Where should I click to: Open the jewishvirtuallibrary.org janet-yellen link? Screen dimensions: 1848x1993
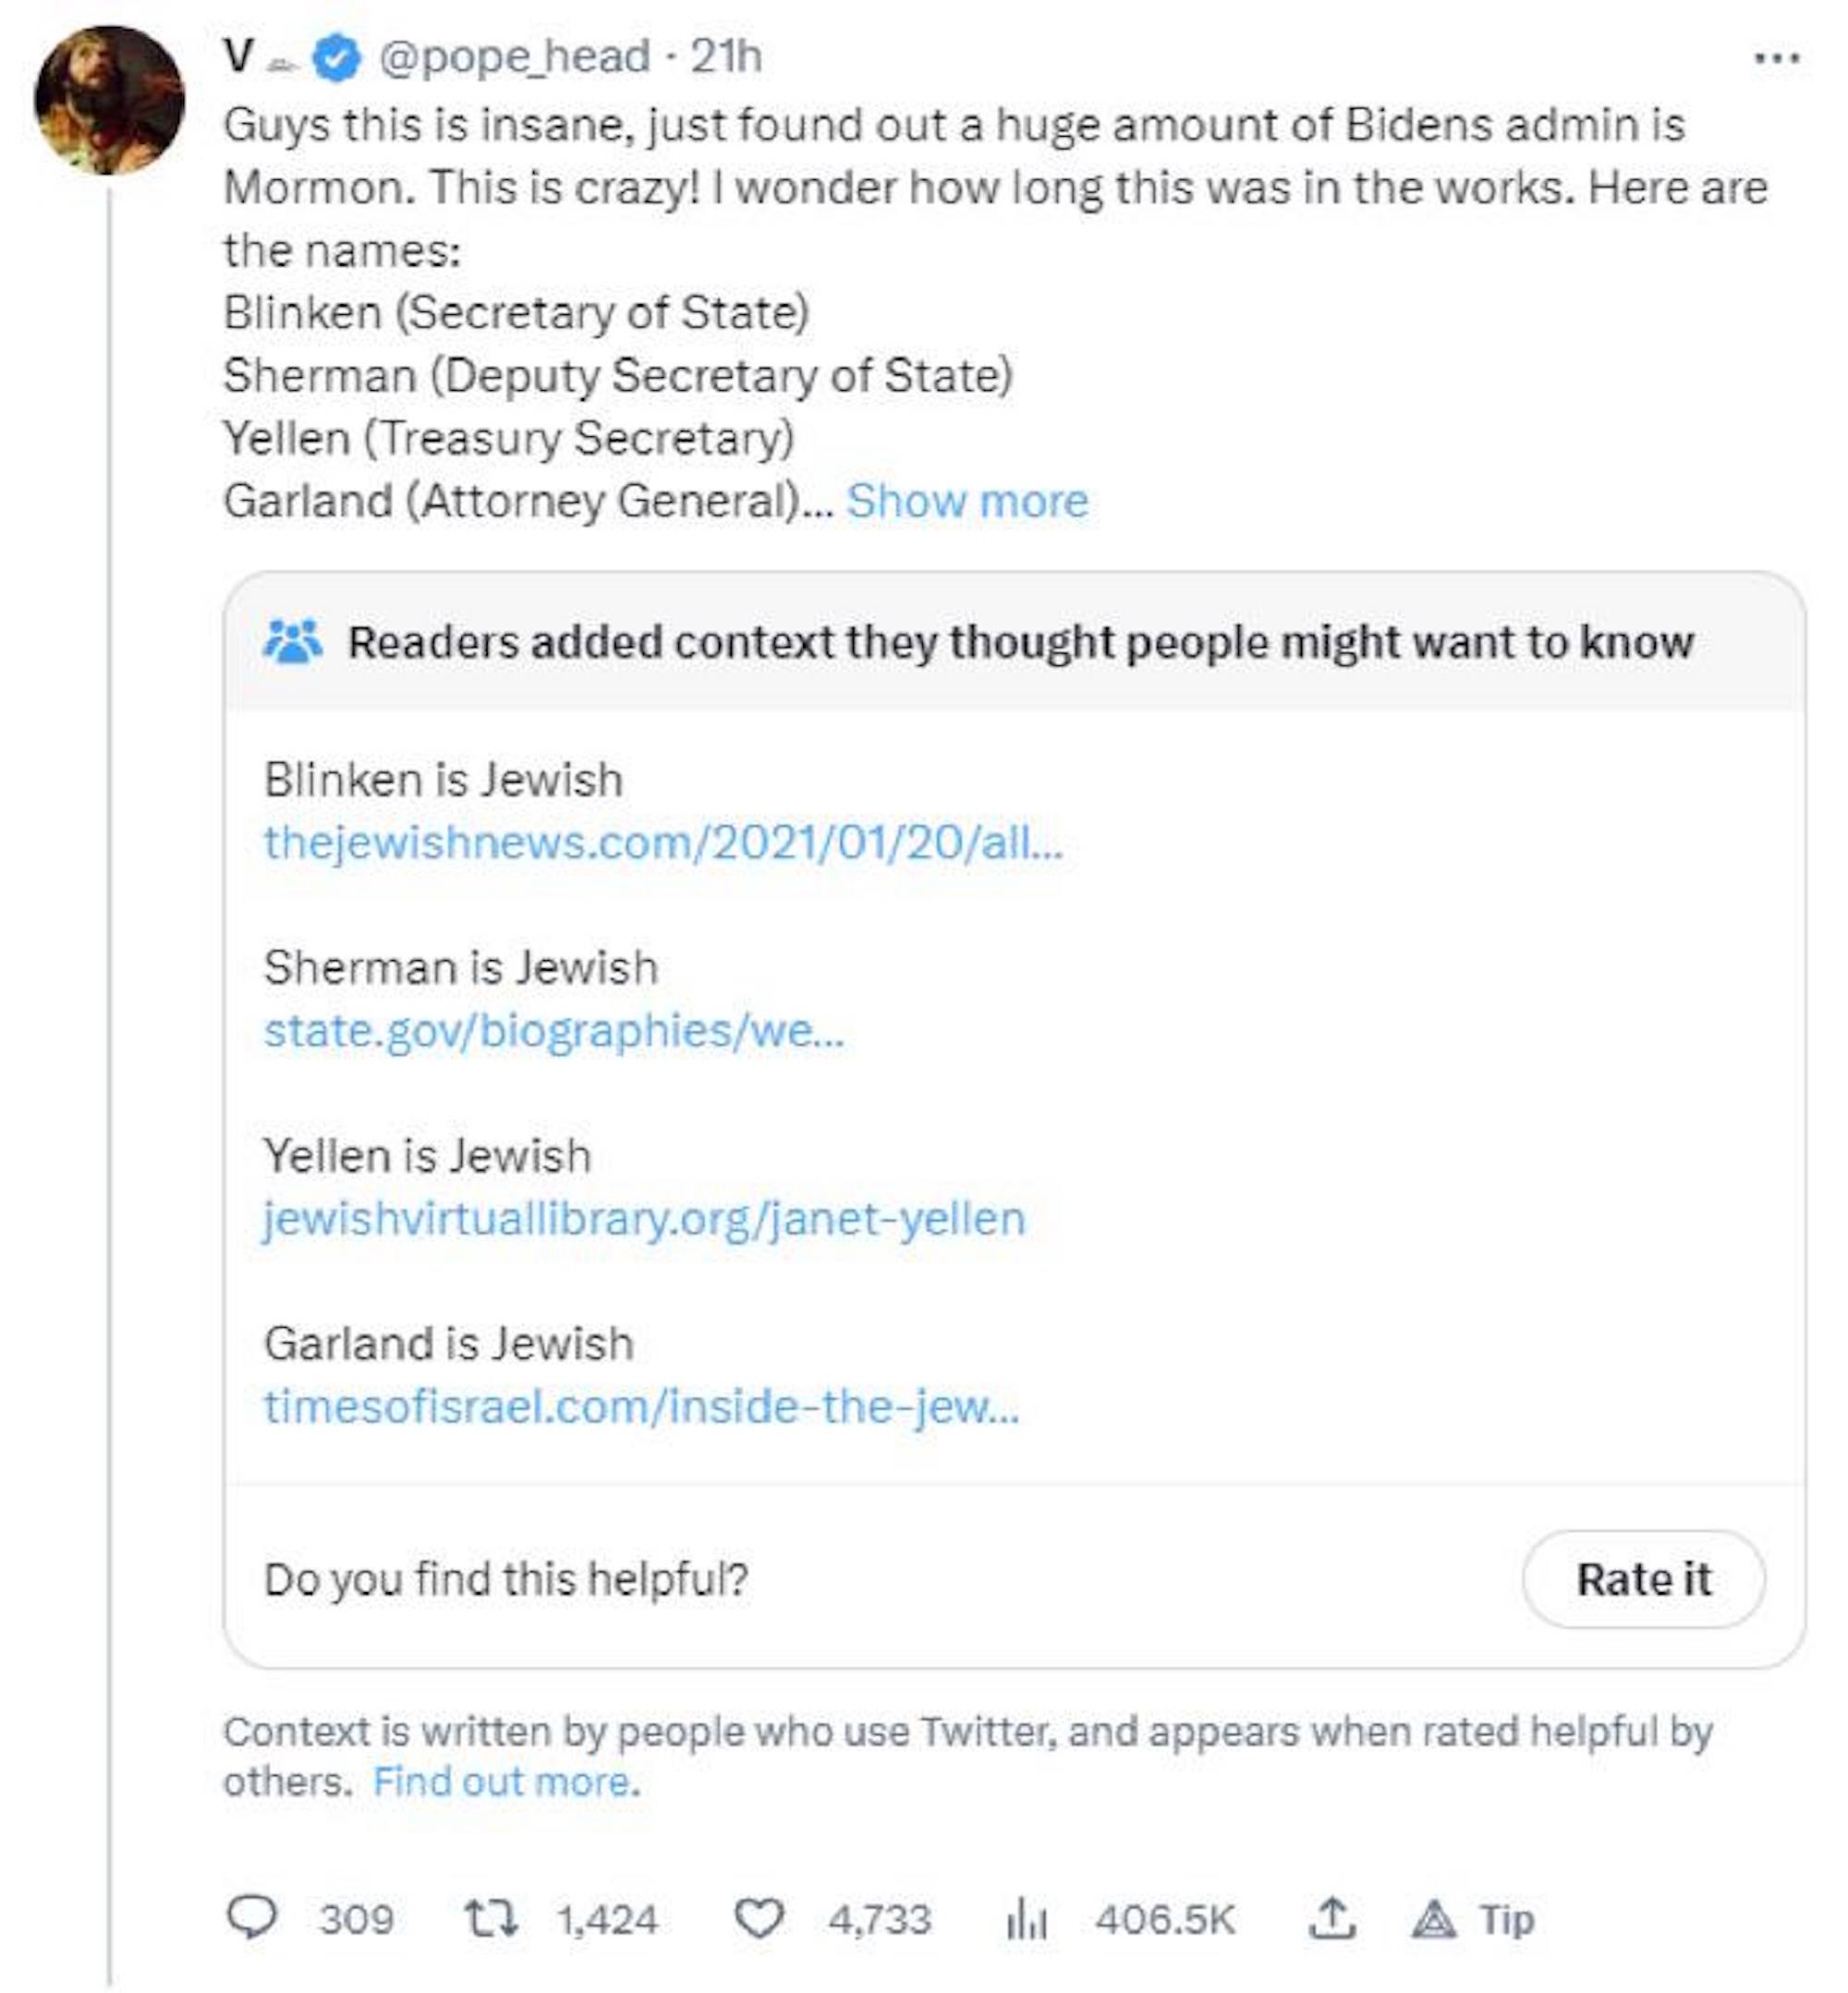pyautogui.click(x=644, y=1218)
